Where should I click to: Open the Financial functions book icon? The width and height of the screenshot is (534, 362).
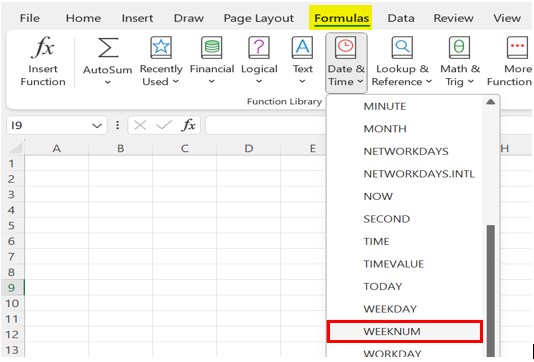(211, 48)
